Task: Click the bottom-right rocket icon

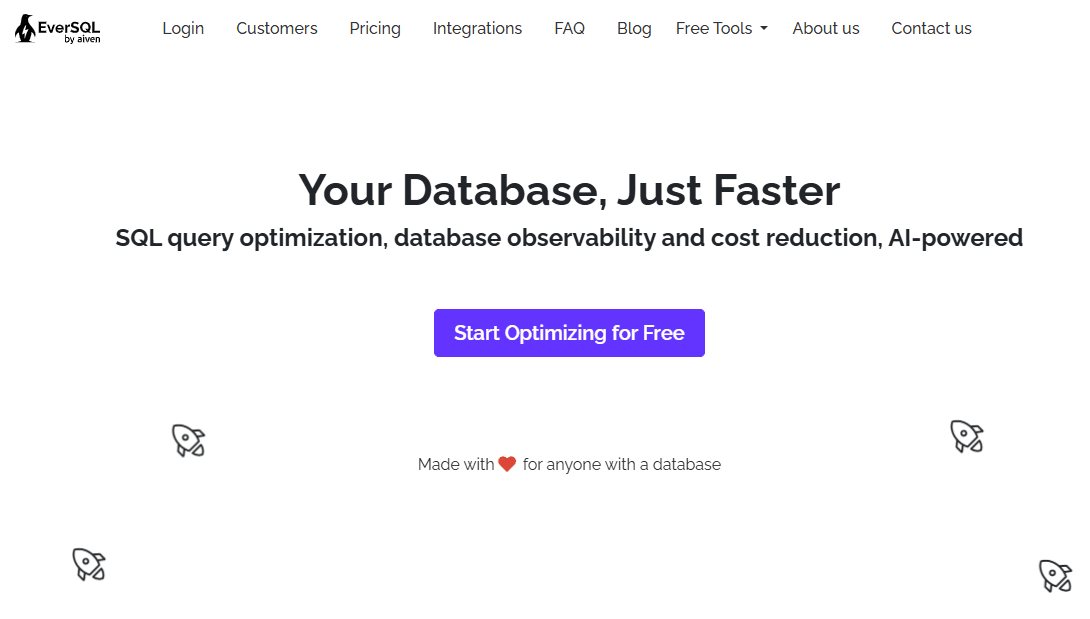Action: click(x=1055, y=575)
